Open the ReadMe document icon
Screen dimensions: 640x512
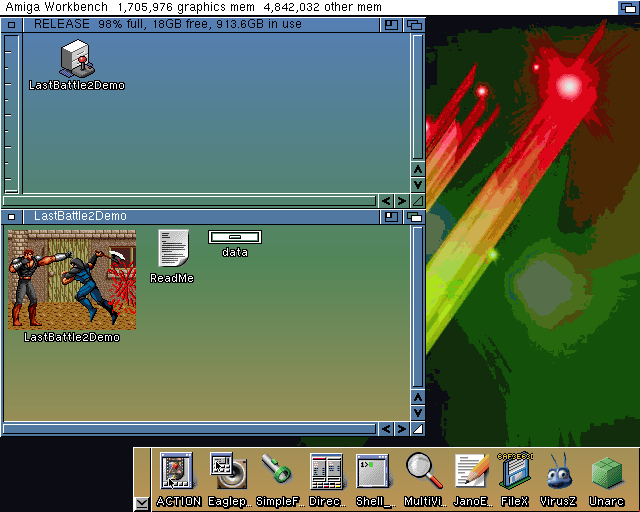[173, 248]
